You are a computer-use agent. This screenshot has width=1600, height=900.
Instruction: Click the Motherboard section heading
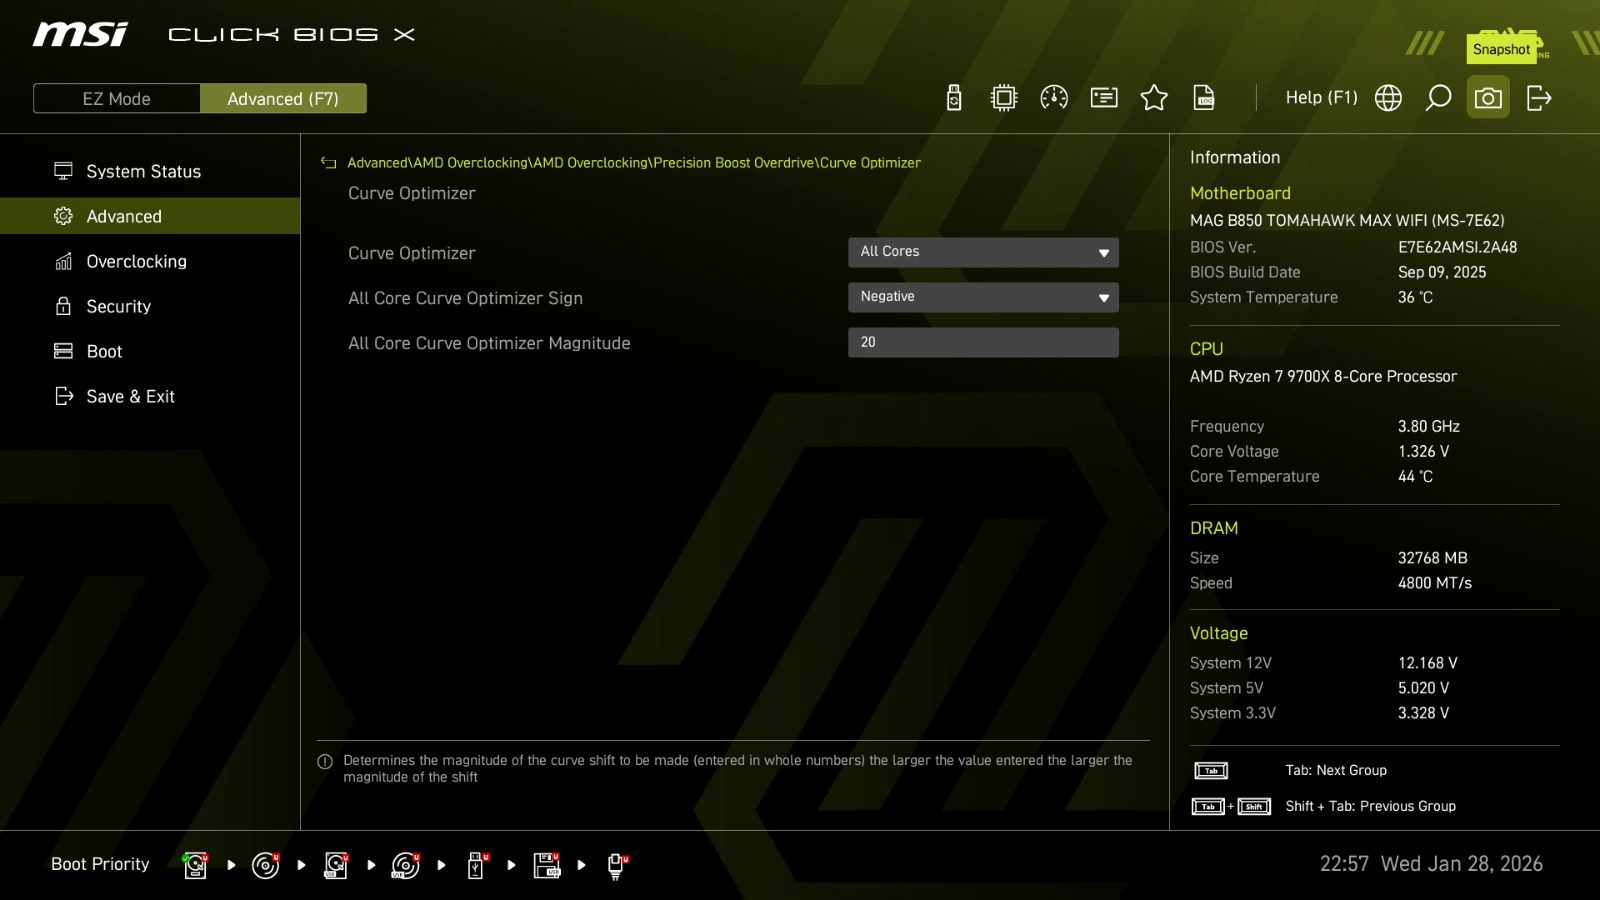click(1240, 193)
